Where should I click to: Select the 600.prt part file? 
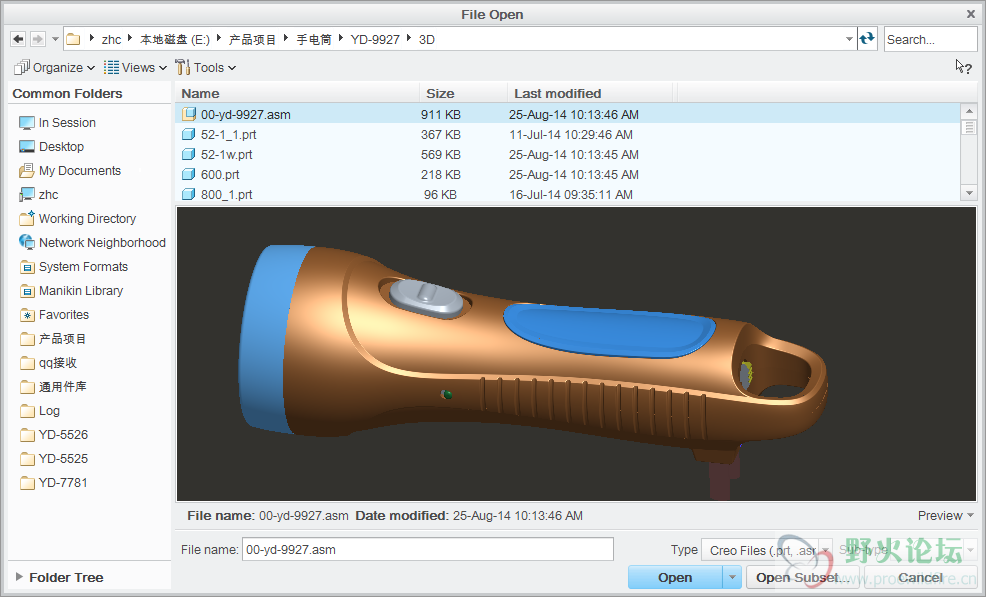(x=220, y=175)
